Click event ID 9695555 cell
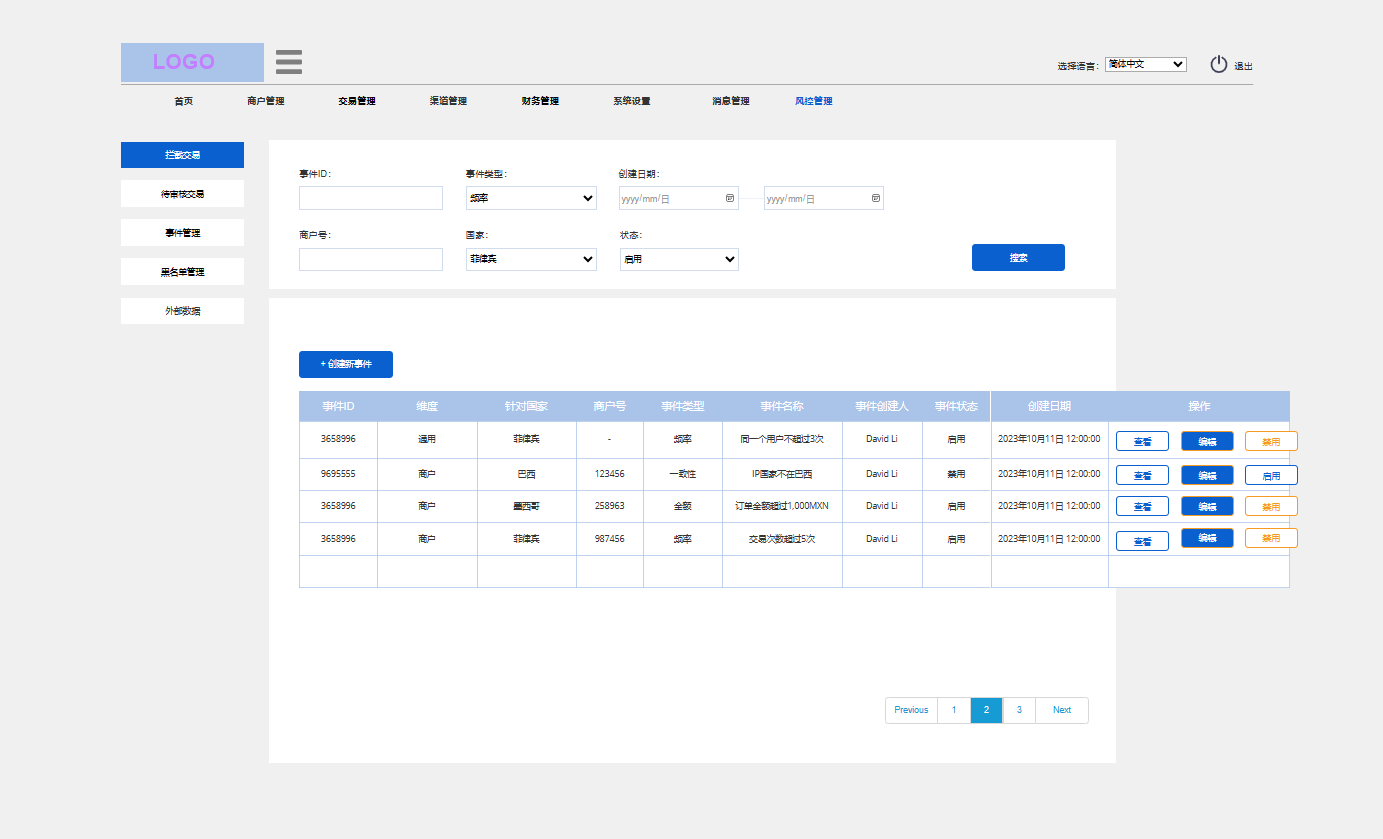 (x=338, y=474)
